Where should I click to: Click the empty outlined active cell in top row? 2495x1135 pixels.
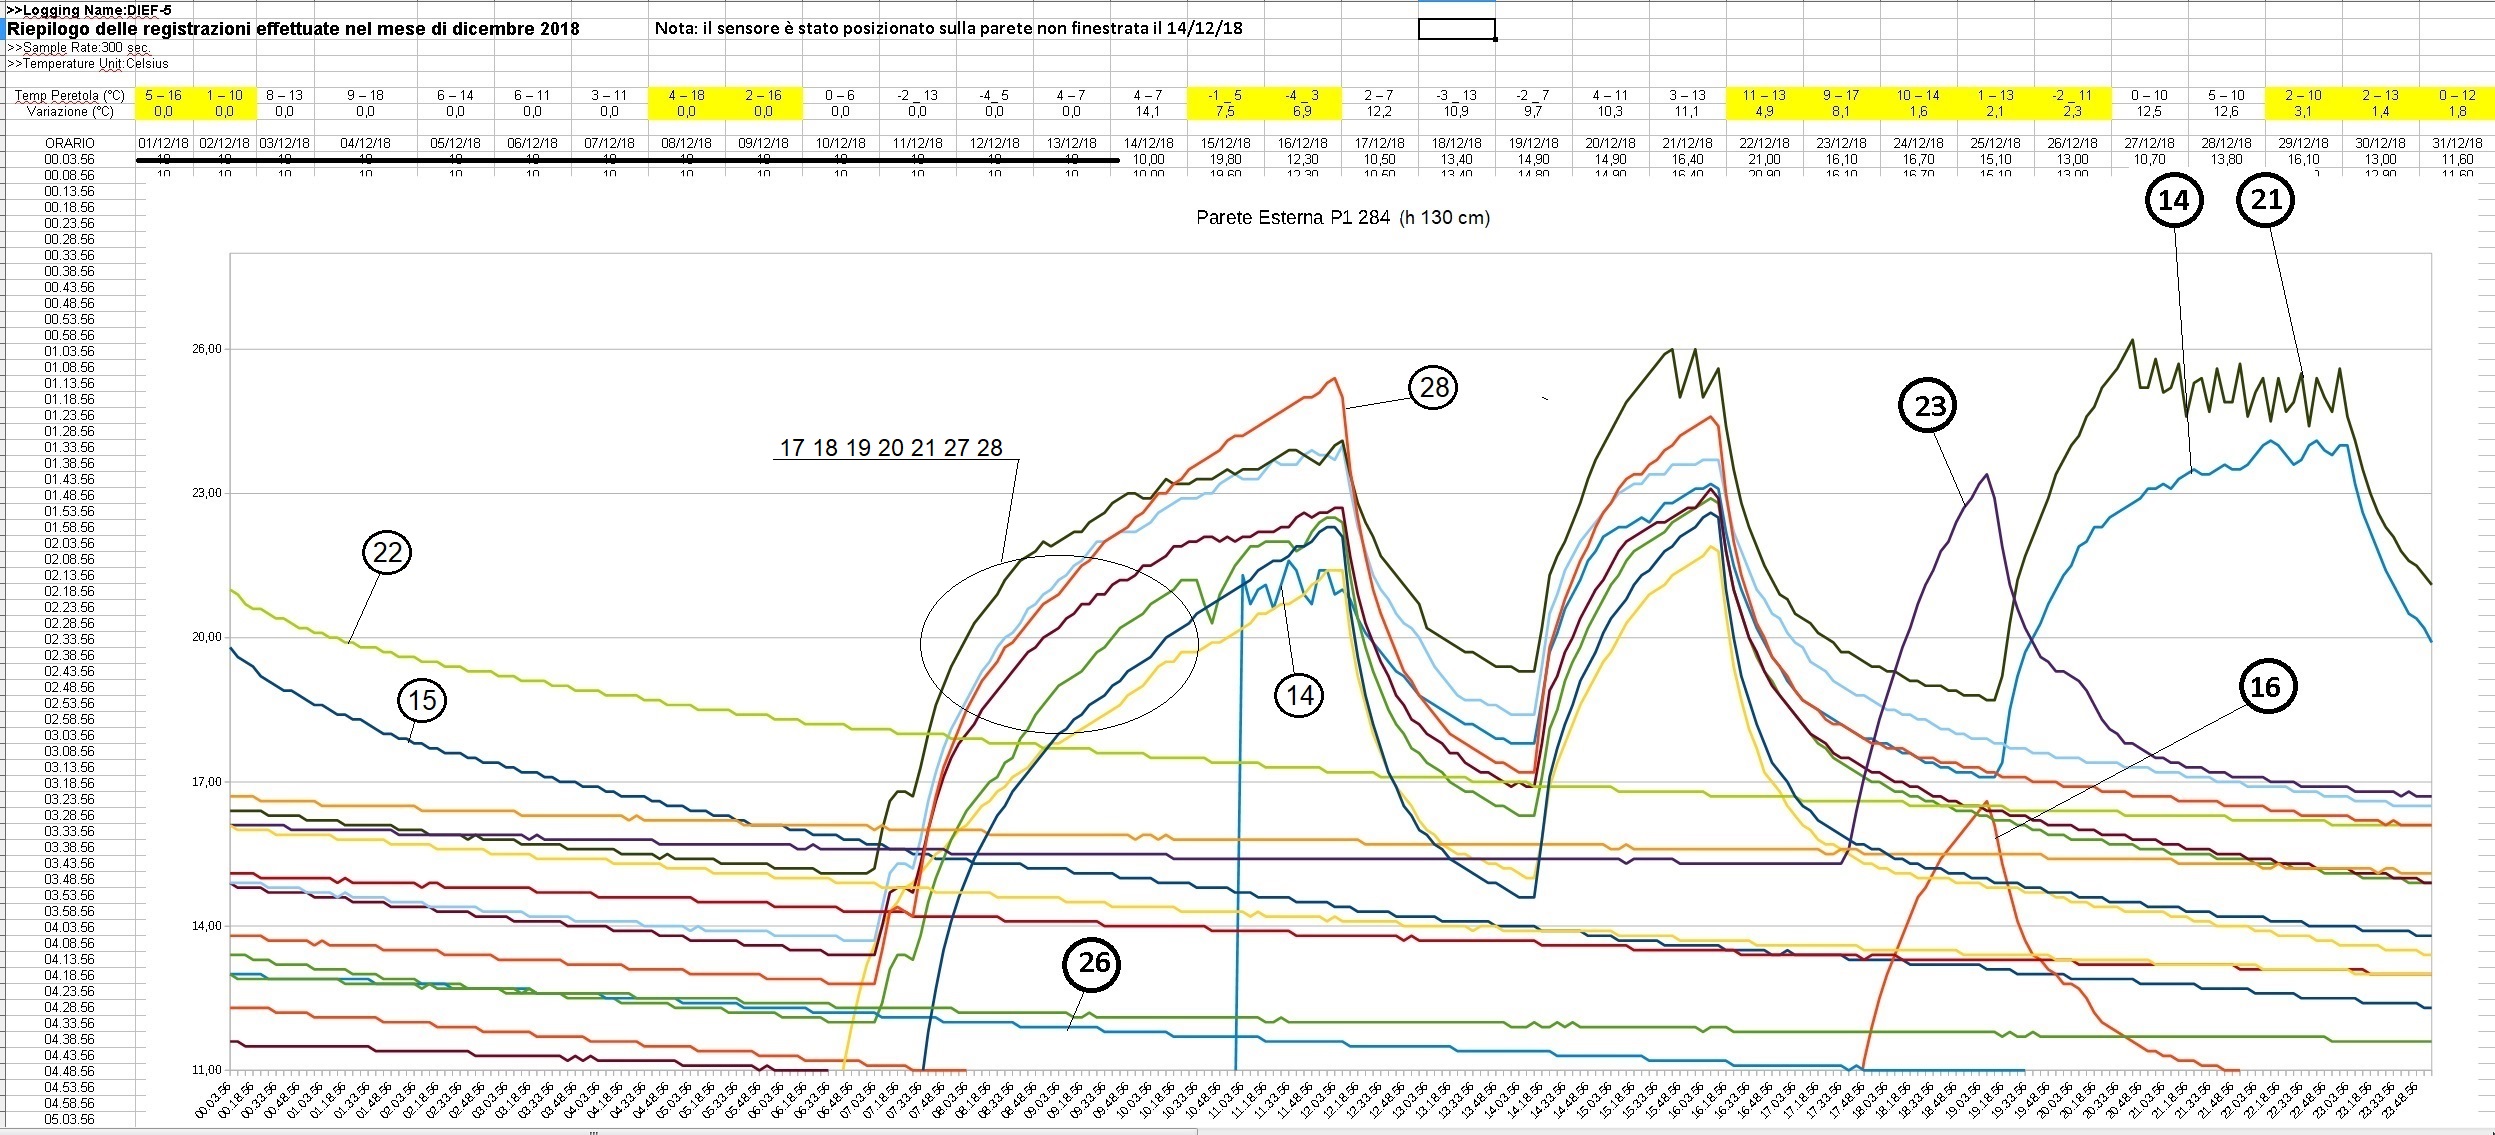(x=1456, y=29)
